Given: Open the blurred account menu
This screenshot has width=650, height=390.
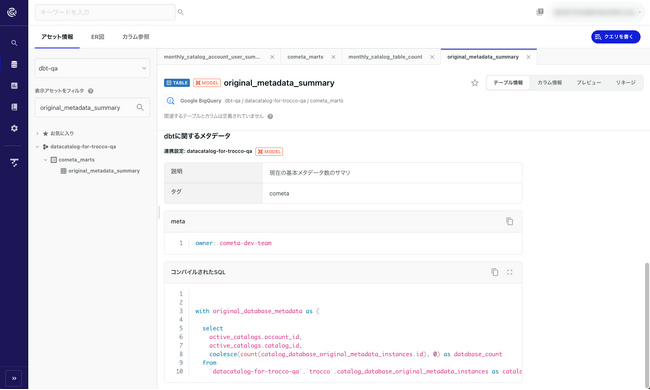Looking at the screenshot, I should tap(597, 12).
